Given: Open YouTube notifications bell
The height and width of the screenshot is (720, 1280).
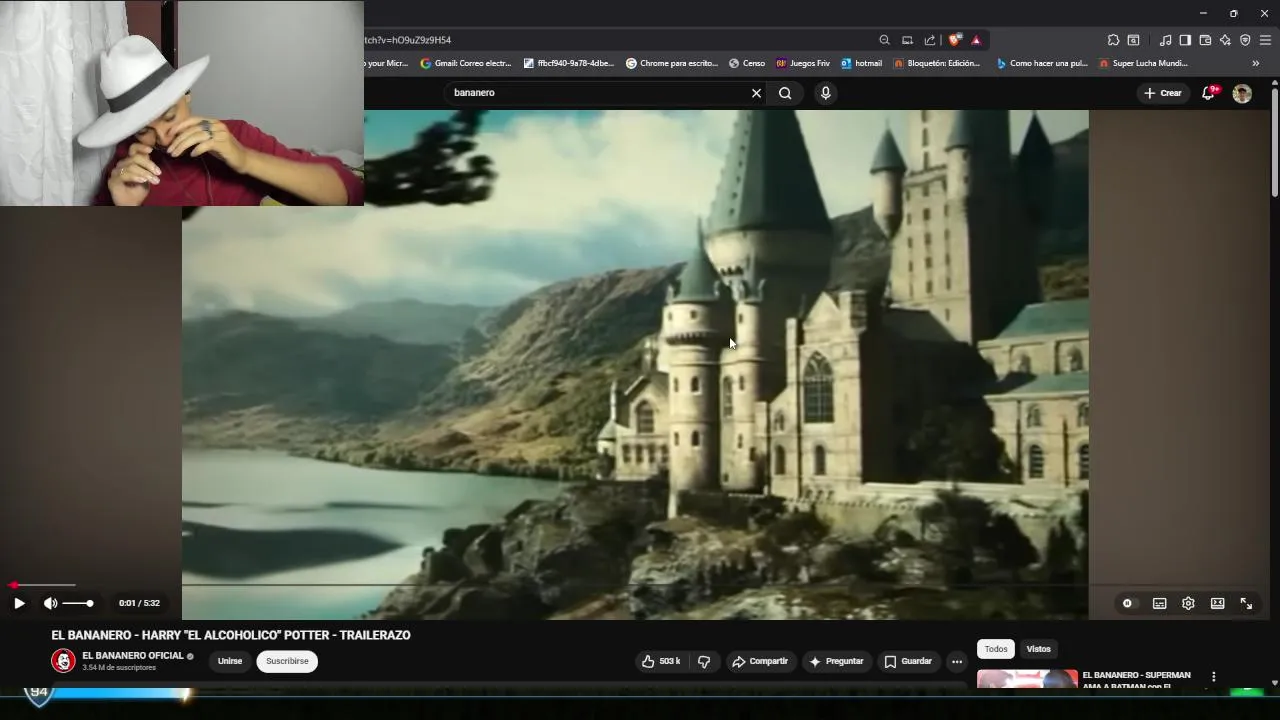Looking at the screenshot, I should tap(1209, 93).
